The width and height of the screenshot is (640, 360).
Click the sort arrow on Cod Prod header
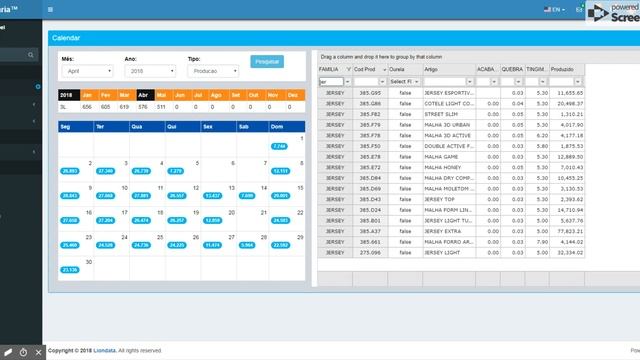(x=384, y=70)
